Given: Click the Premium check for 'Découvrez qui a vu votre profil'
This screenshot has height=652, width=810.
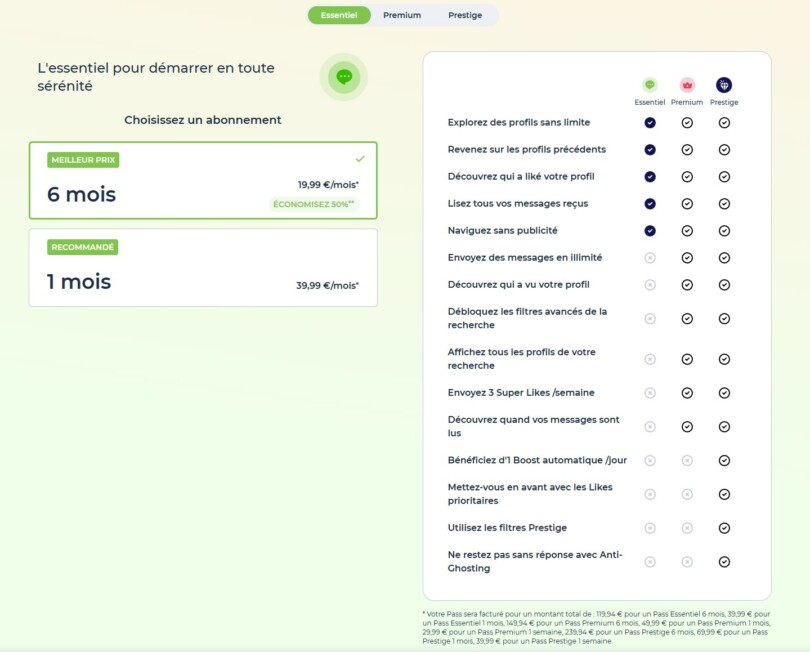Looking at the screenshot, I should coord(687,284).
